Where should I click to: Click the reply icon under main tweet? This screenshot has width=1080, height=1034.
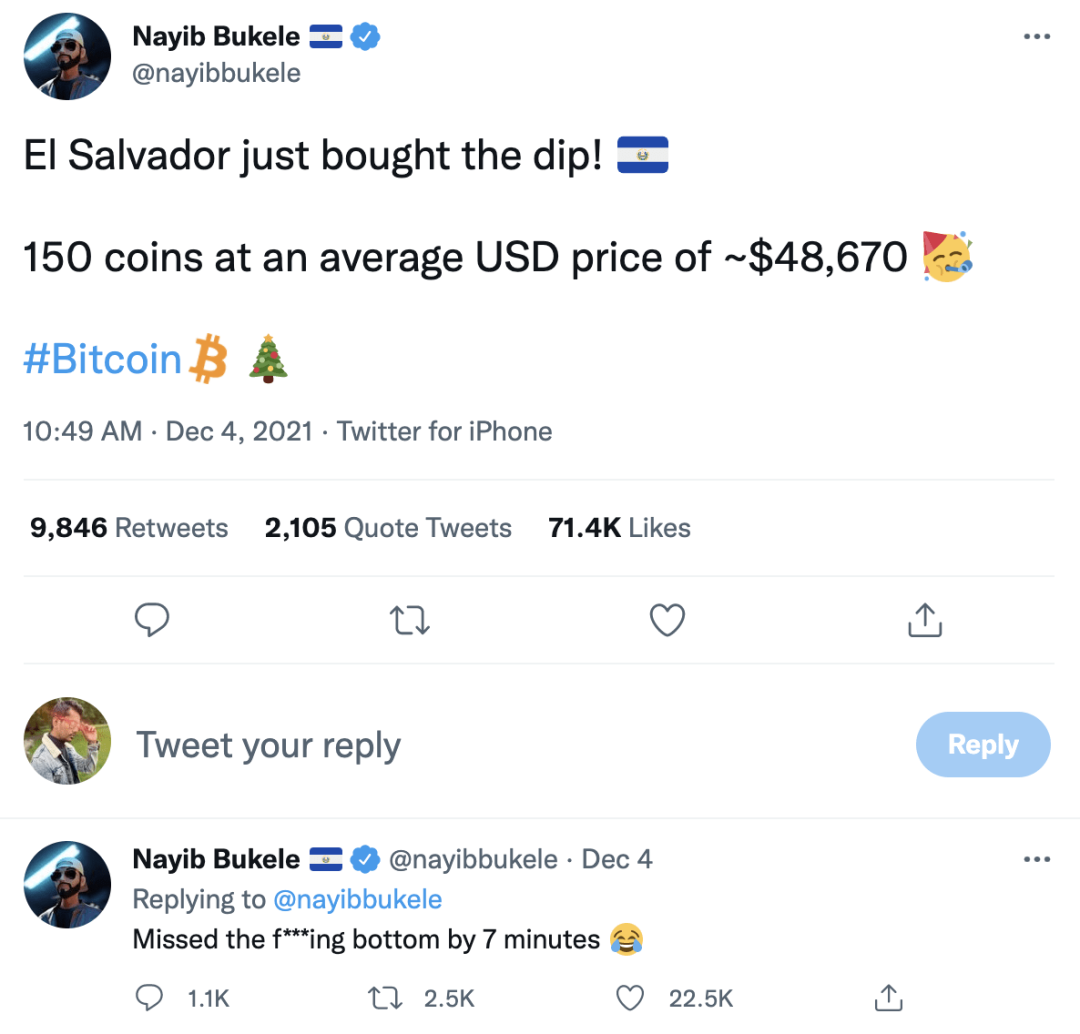[151, 621]
